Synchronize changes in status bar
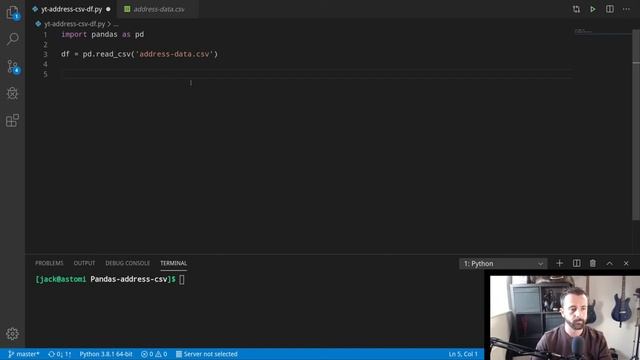 pyautogui.click(x=60, y=354)
